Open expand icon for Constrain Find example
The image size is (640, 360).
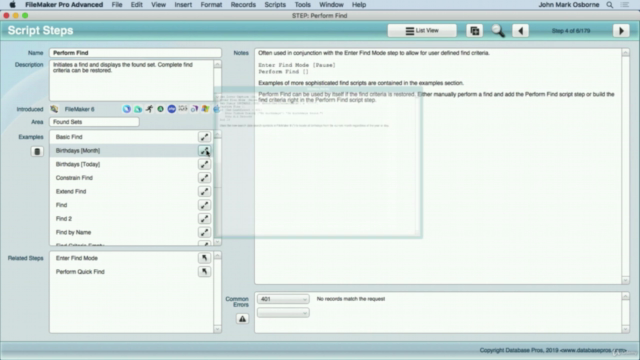[204, 178]
